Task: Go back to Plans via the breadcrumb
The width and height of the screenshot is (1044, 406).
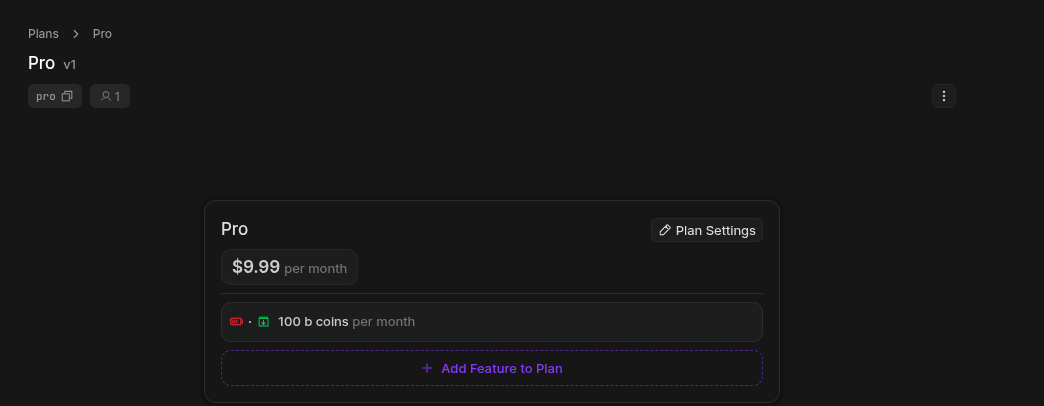Action: (x=43, y=34)
